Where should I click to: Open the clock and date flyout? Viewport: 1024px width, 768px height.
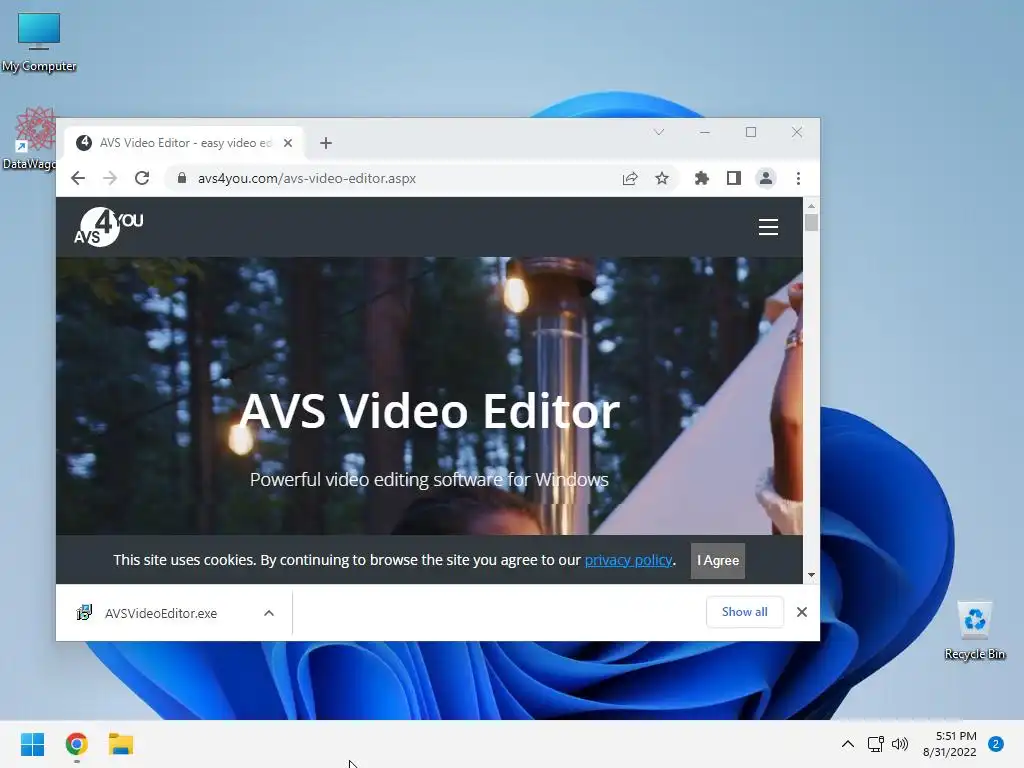point(950,744)
